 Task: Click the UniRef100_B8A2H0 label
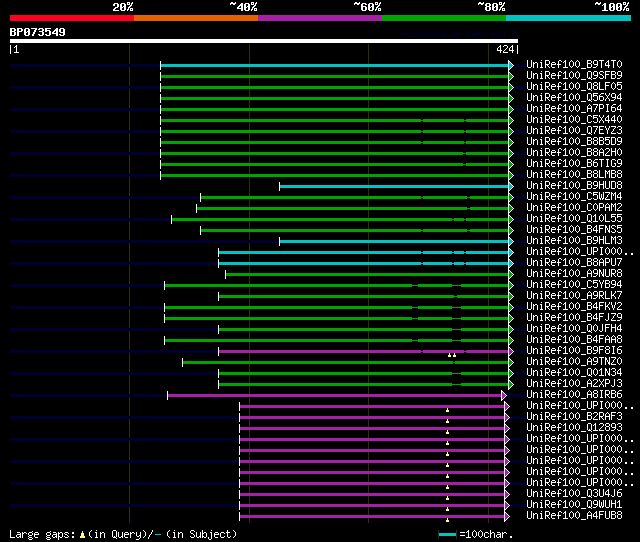(574, 153)
